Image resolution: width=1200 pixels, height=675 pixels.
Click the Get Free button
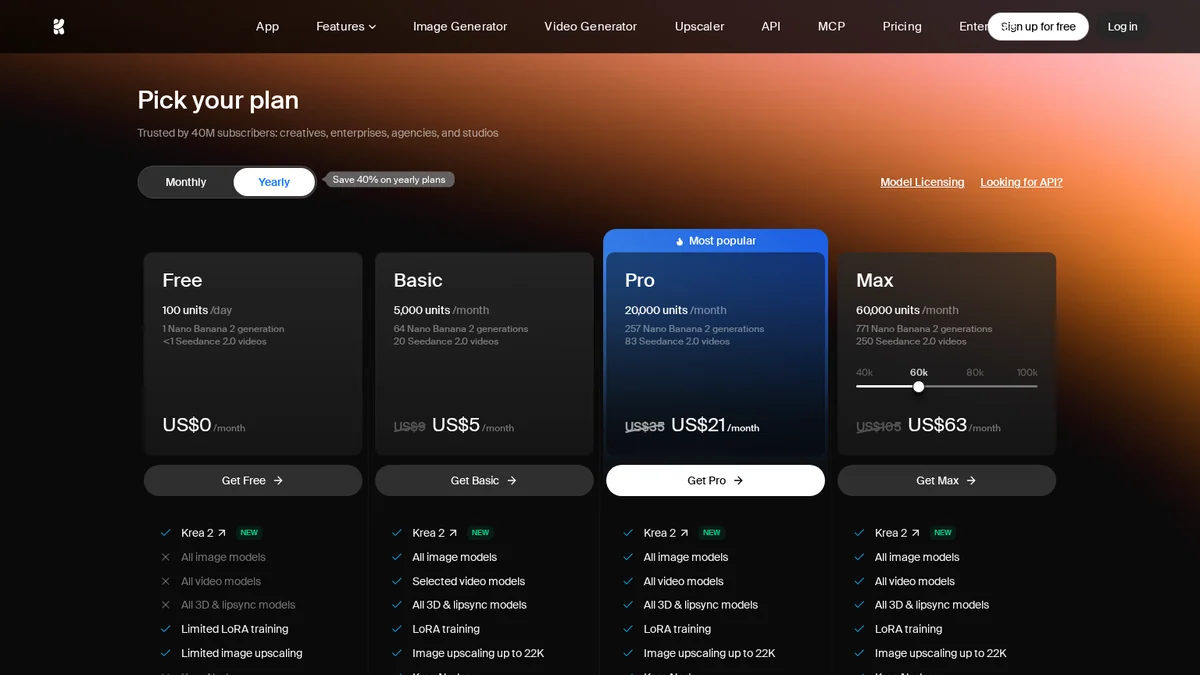pos(253,480)
